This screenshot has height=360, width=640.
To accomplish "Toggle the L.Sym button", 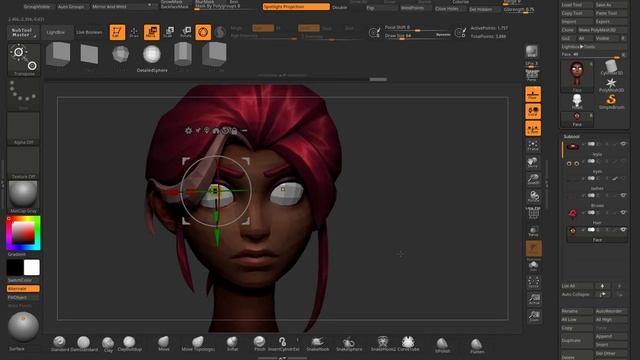I will pos(533,129).
